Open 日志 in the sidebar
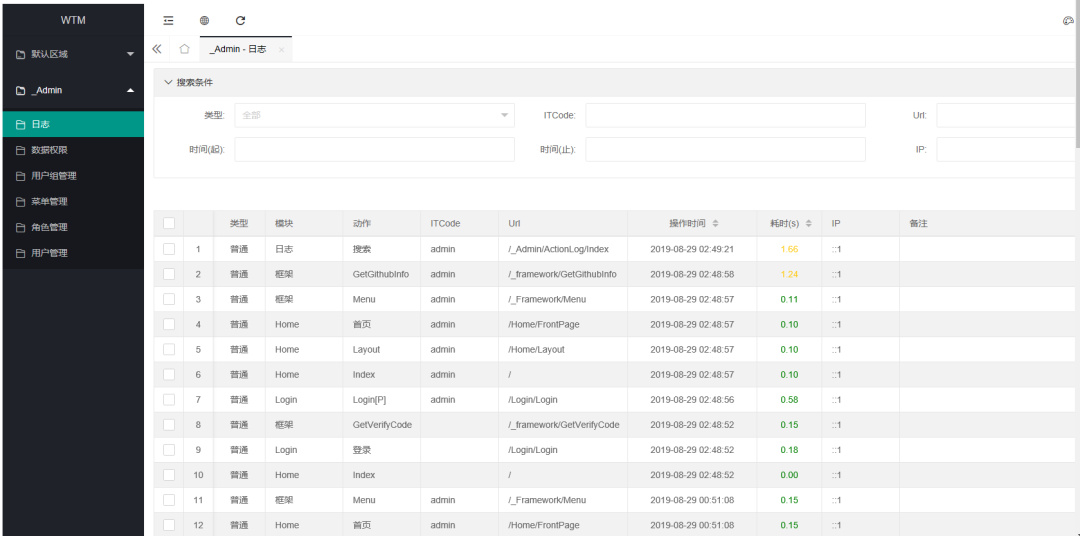The height and width of the screenshot is (536, 1080). [73, 125]
